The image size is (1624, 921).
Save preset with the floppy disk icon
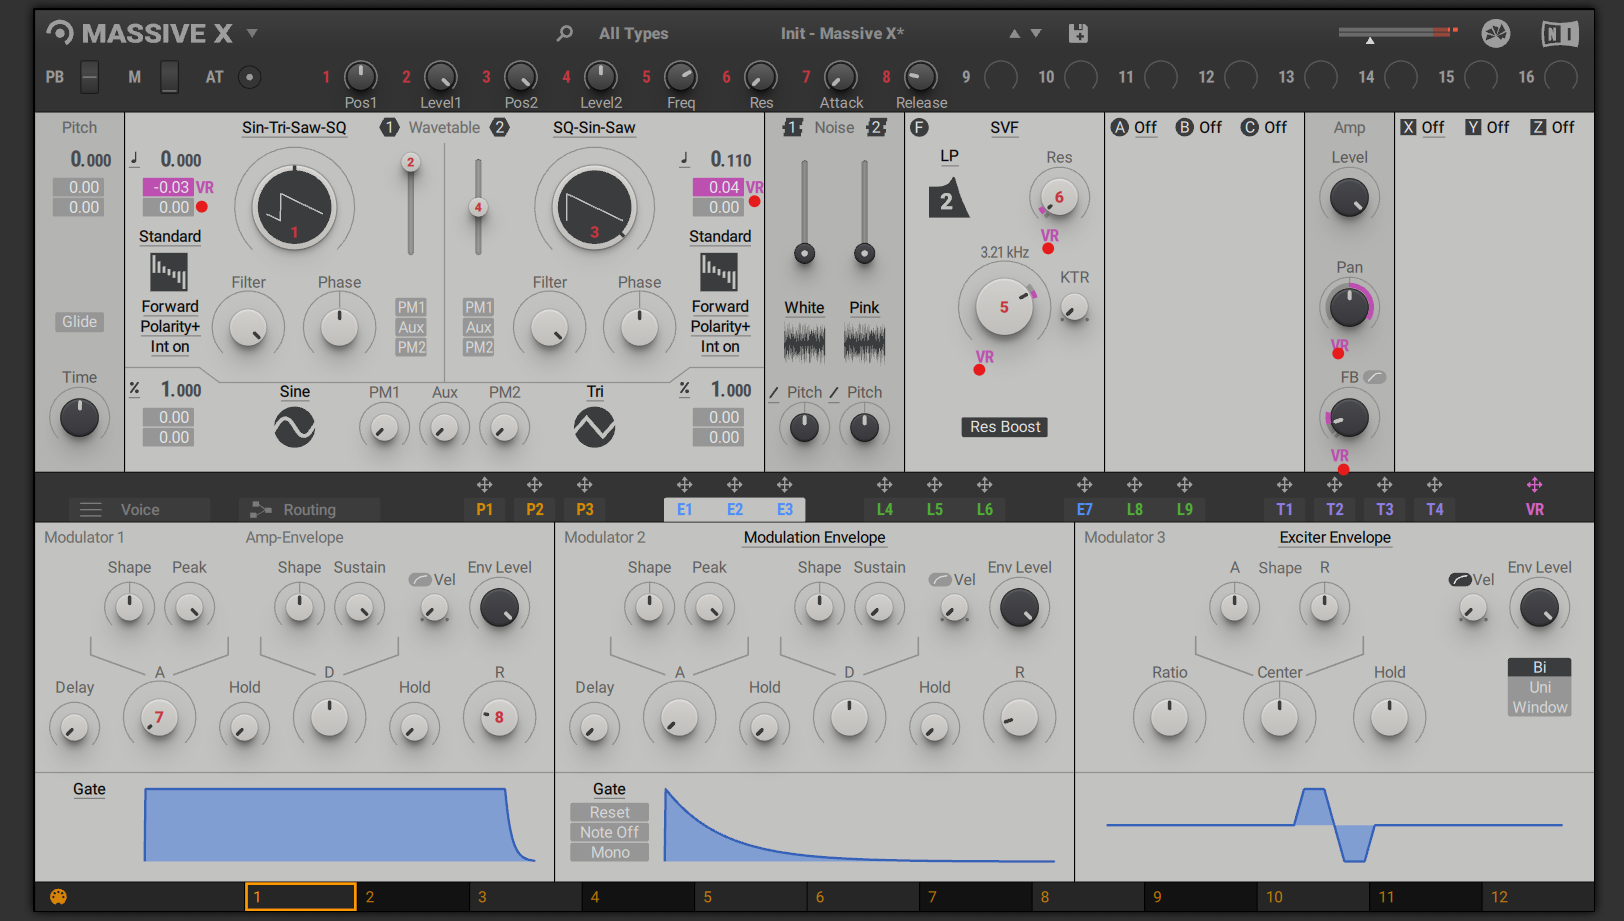click(1078, 33)
